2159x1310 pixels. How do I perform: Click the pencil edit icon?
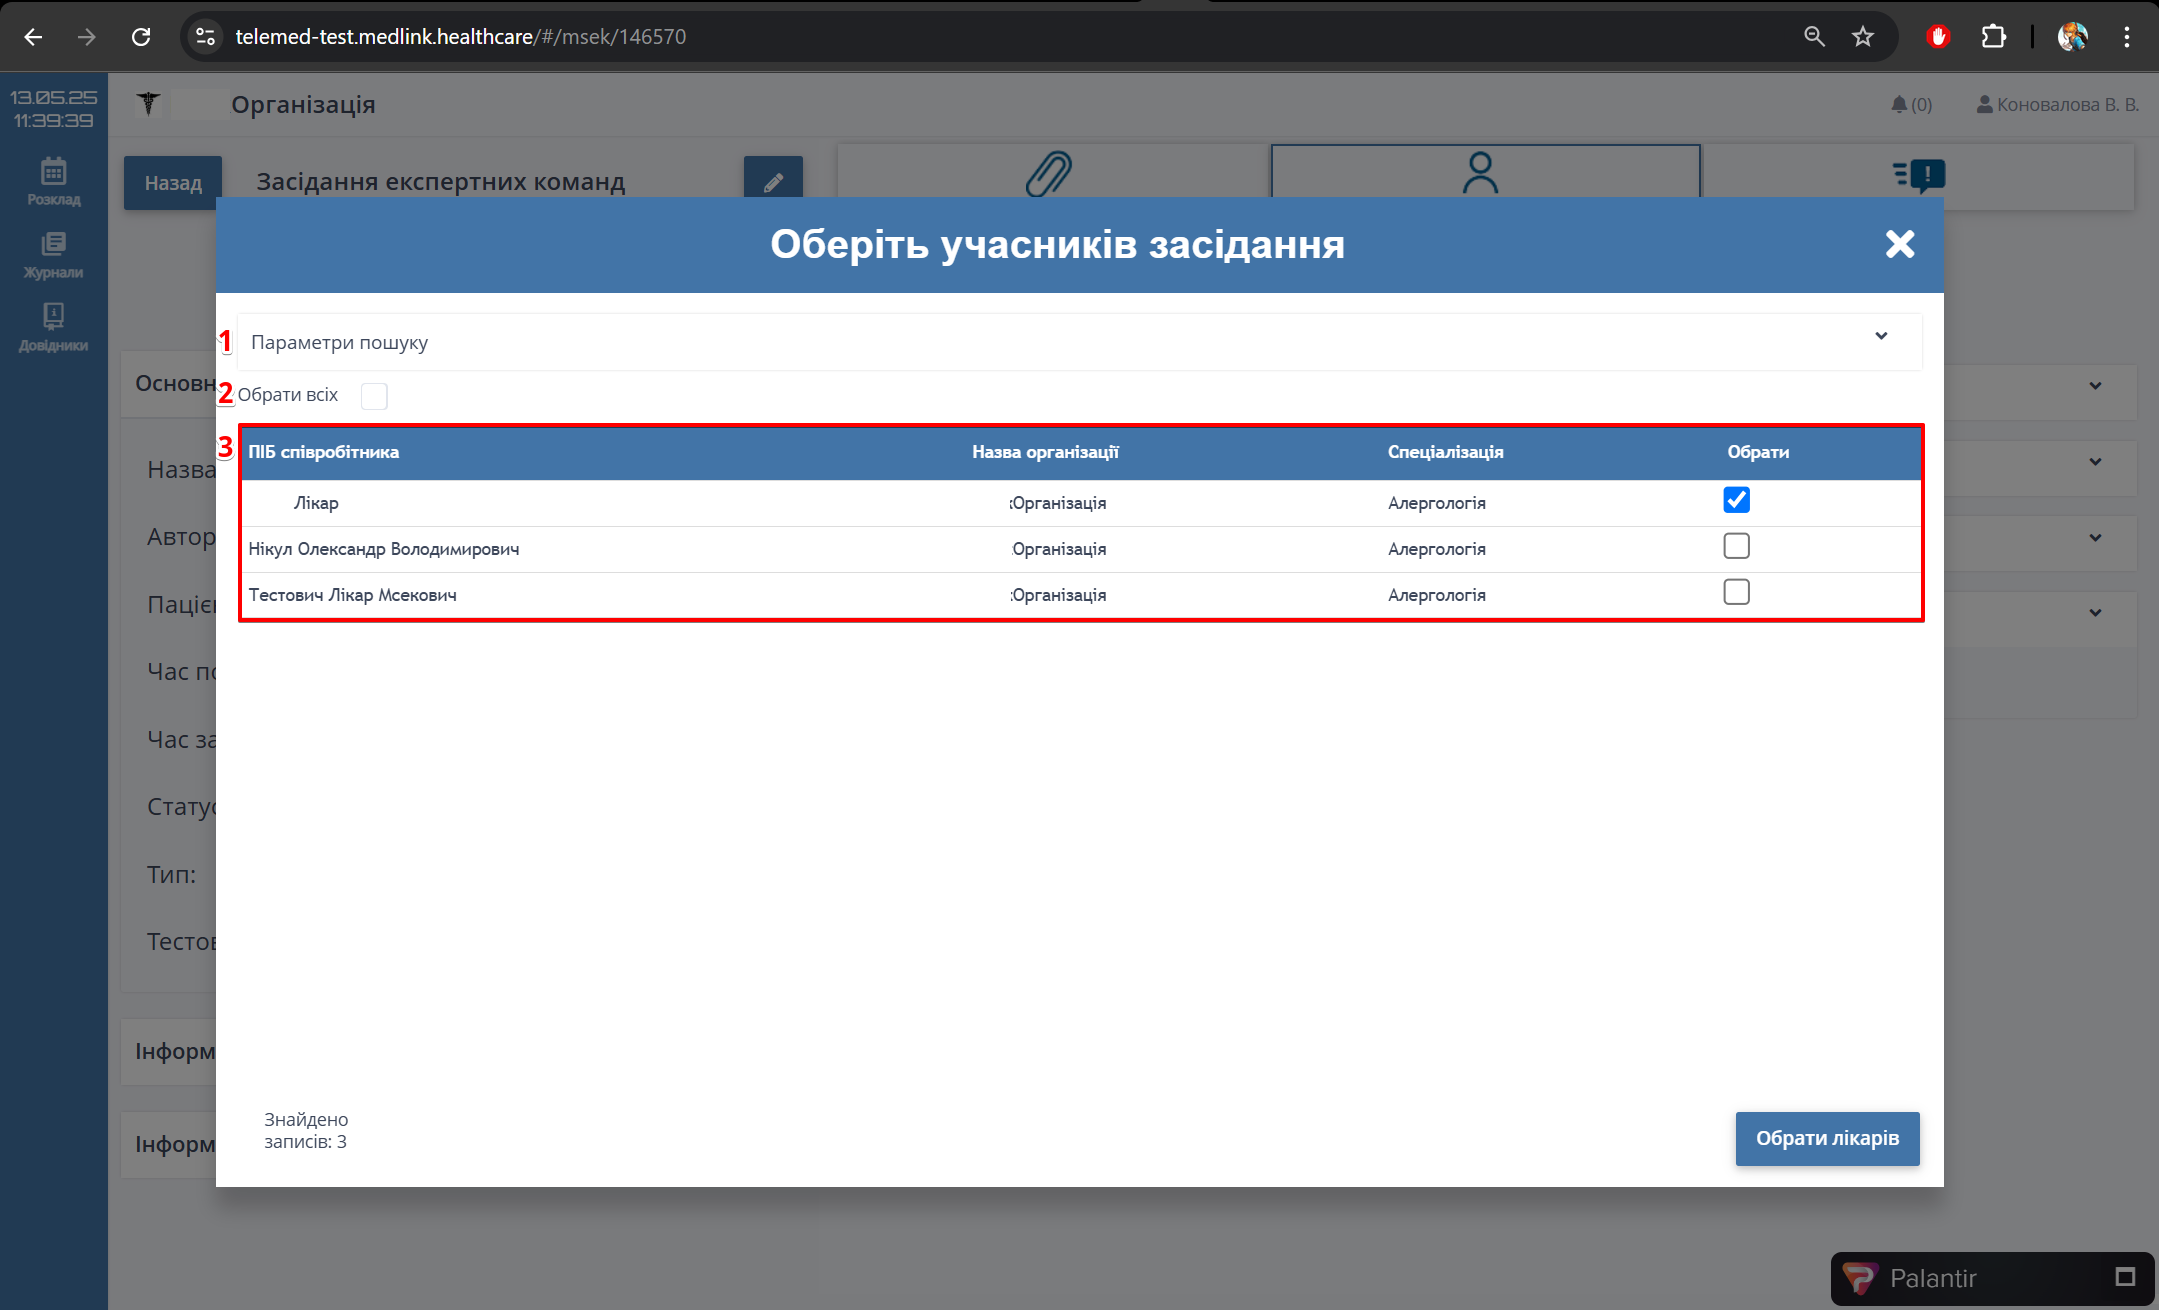point(773,182)
